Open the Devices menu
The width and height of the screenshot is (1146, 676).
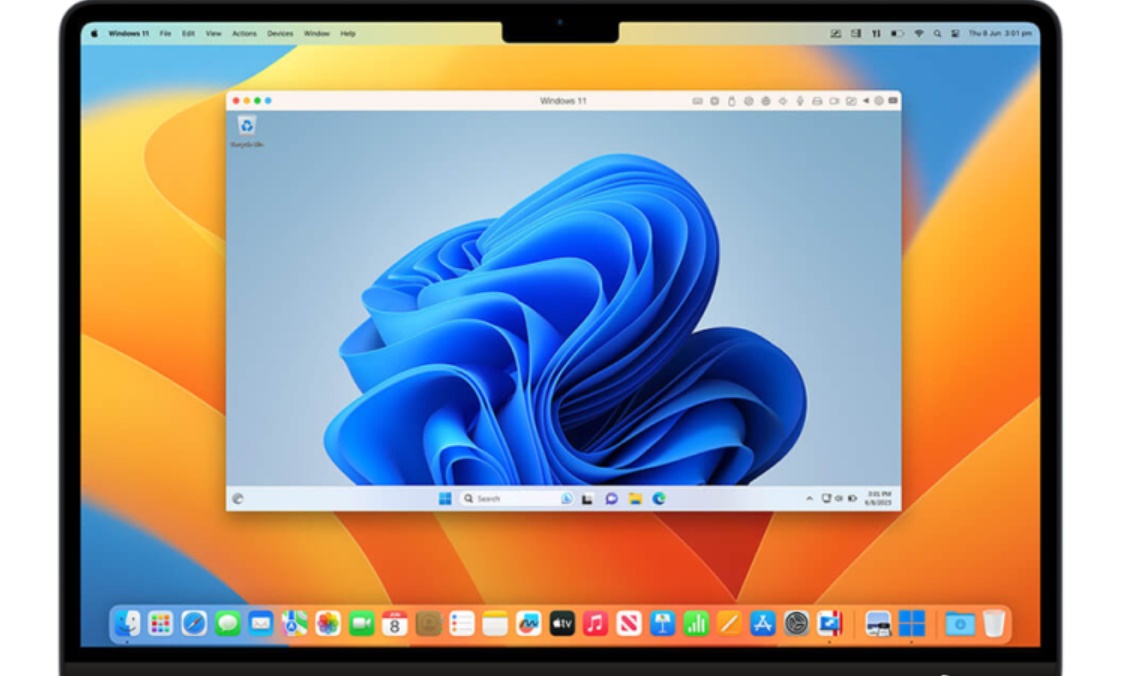click(280, 34)
